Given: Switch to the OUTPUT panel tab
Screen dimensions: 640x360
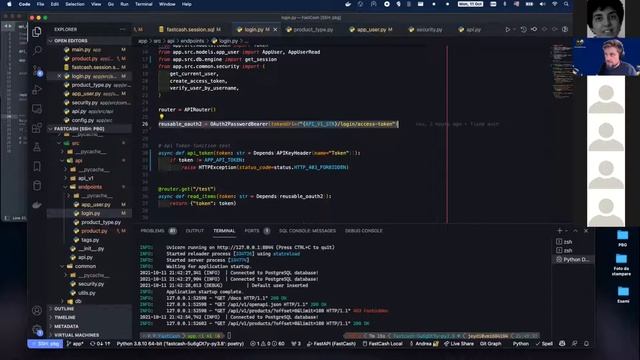Looking at the screenshot, I should coord(194,231).
